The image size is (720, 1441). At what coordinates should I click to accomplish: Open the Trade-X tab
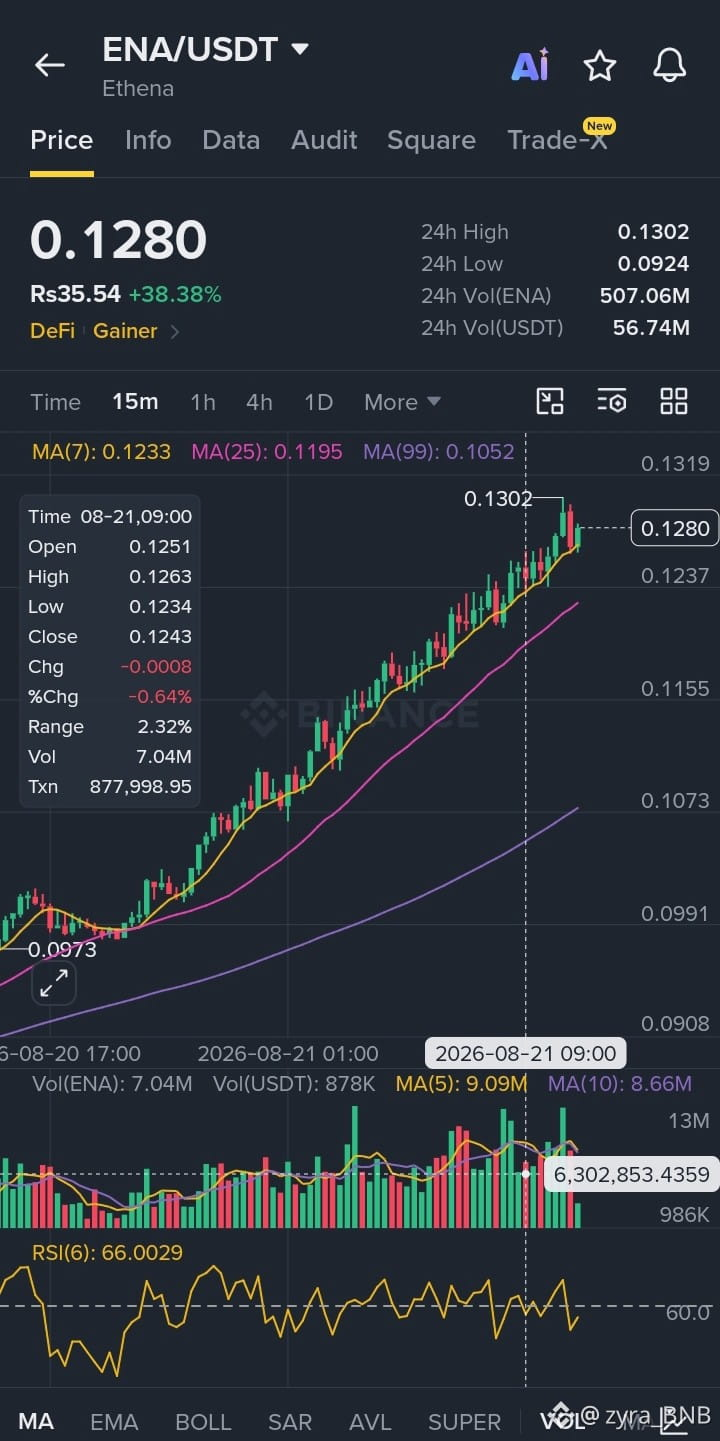(x=558, y=140)
